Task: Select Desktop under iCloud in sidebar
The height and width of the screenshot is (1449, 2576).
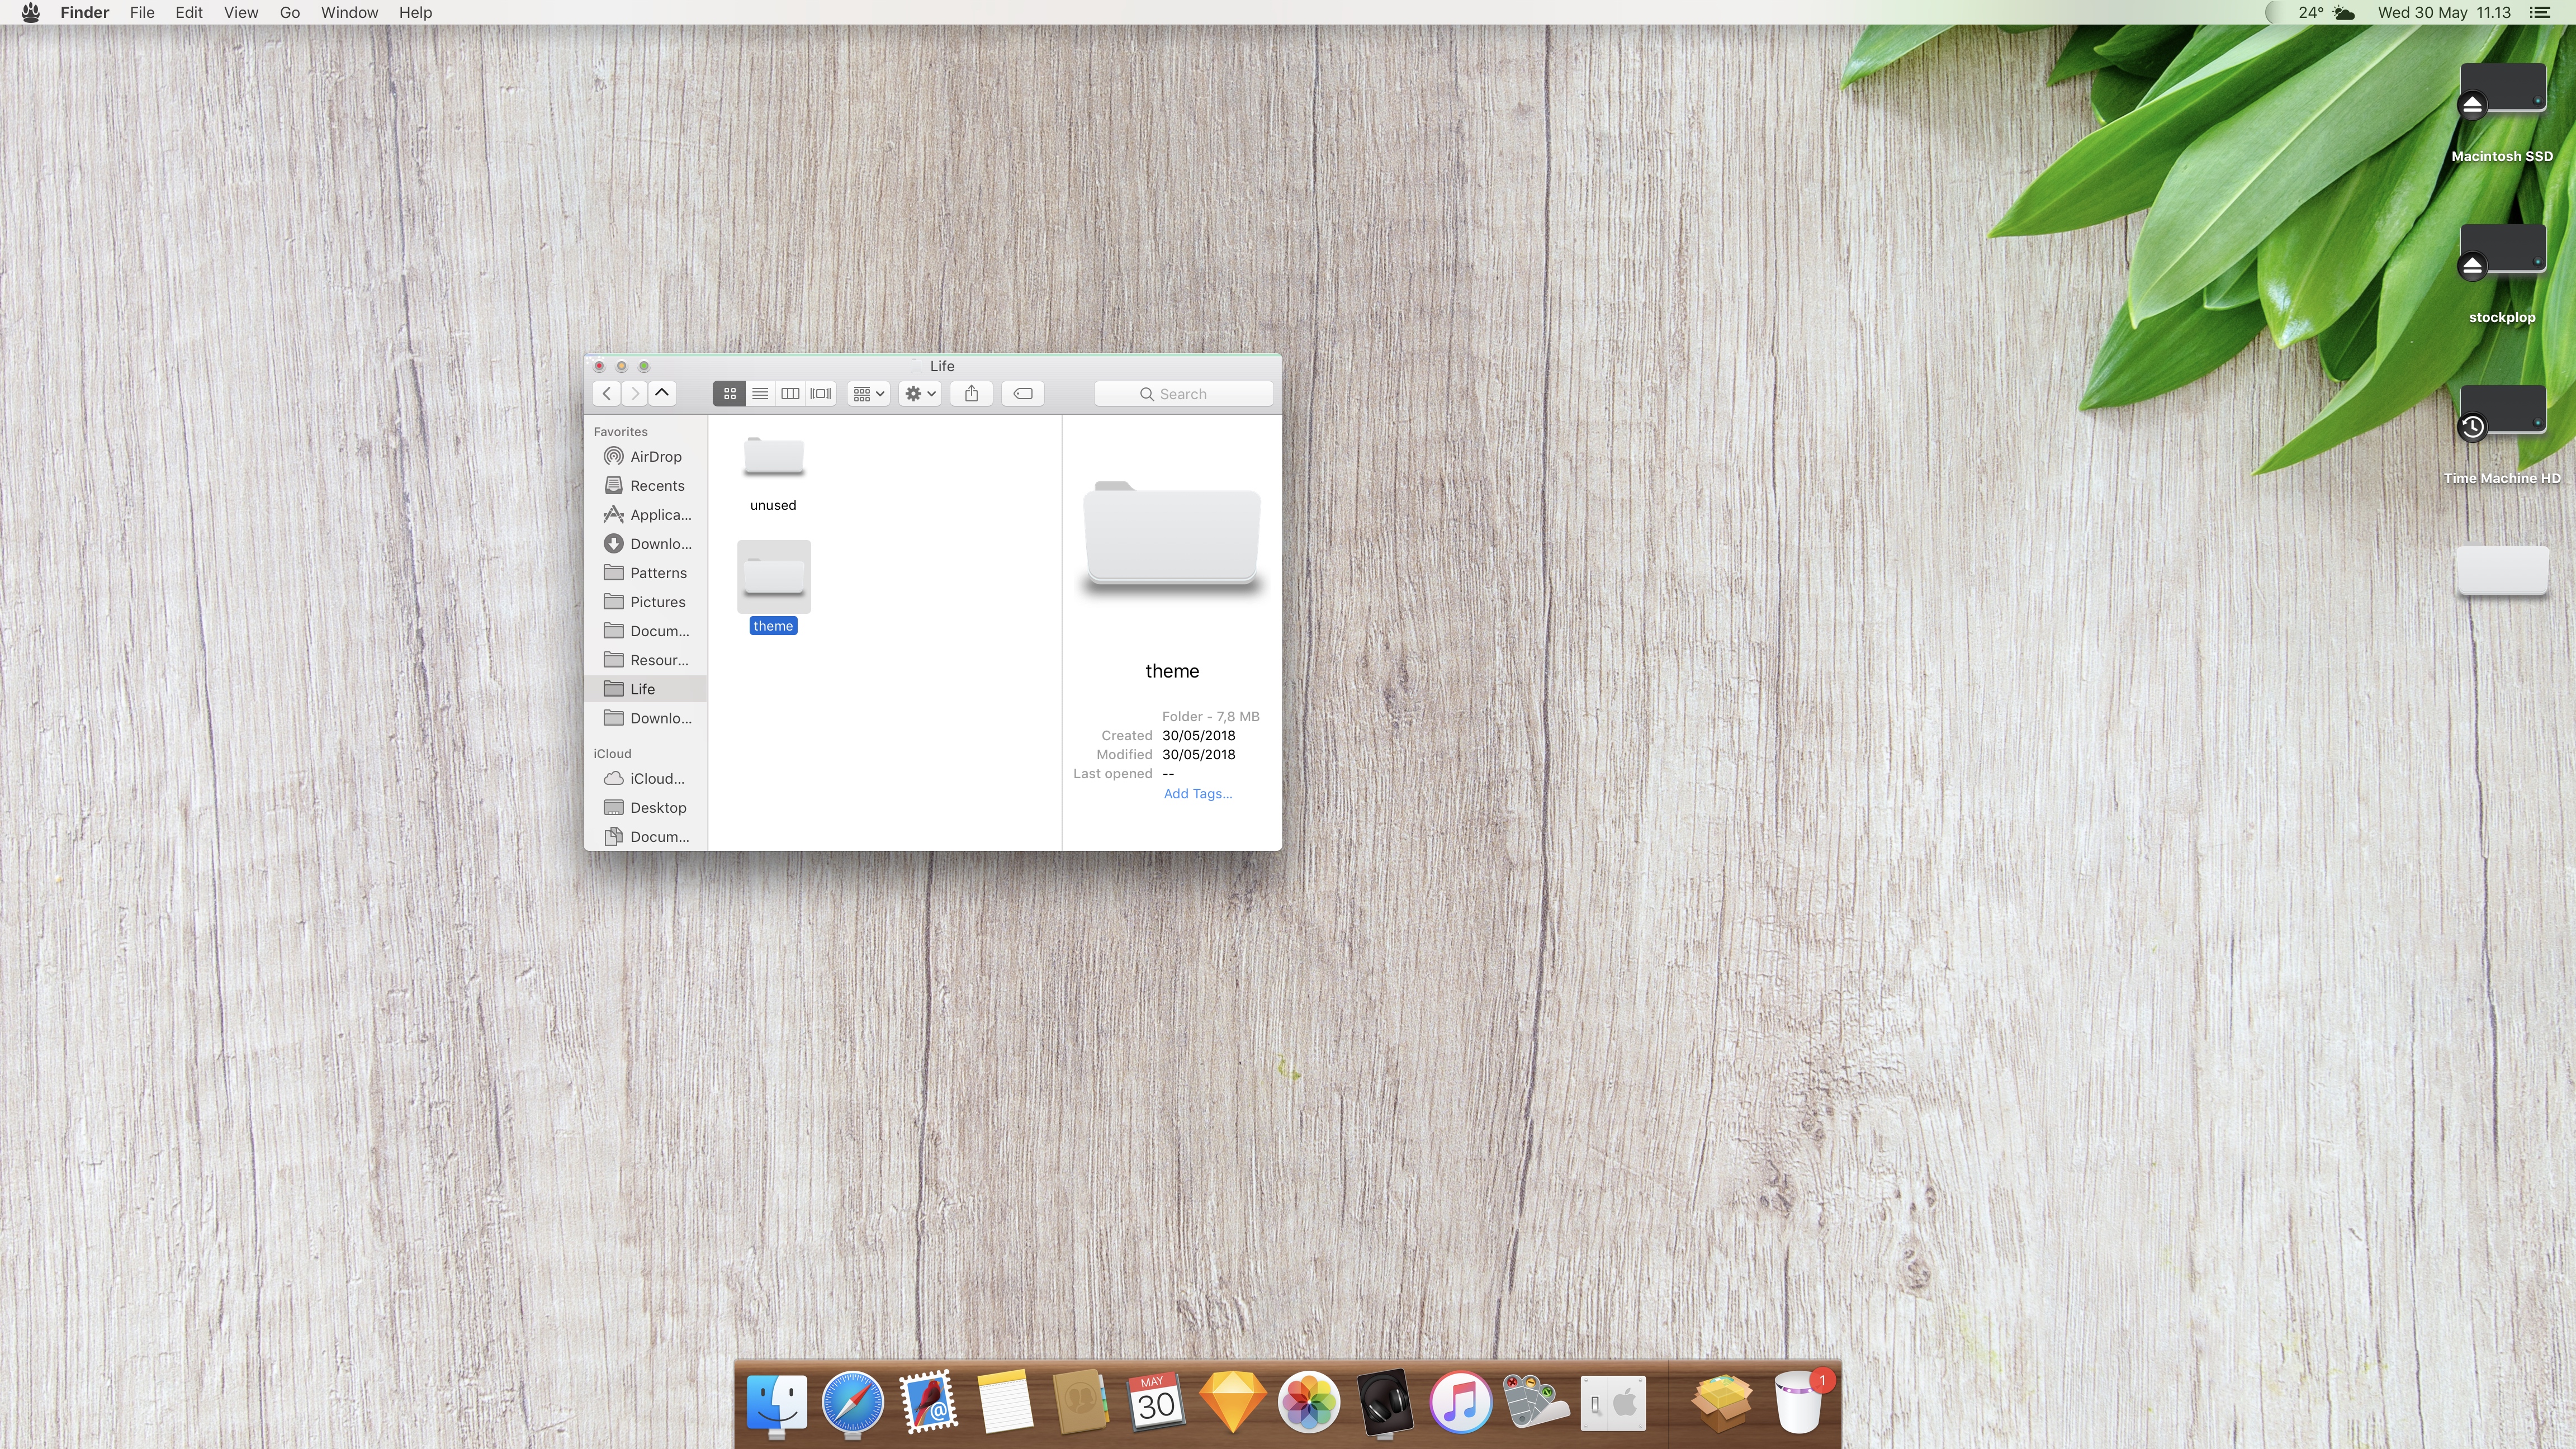Action: click(645, 808)
